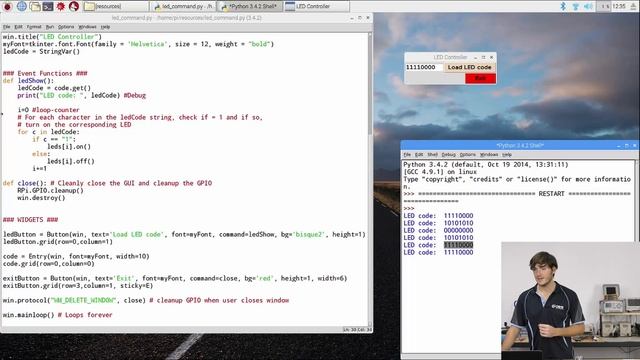Maximize the LED Controller window

coord(483,57)
